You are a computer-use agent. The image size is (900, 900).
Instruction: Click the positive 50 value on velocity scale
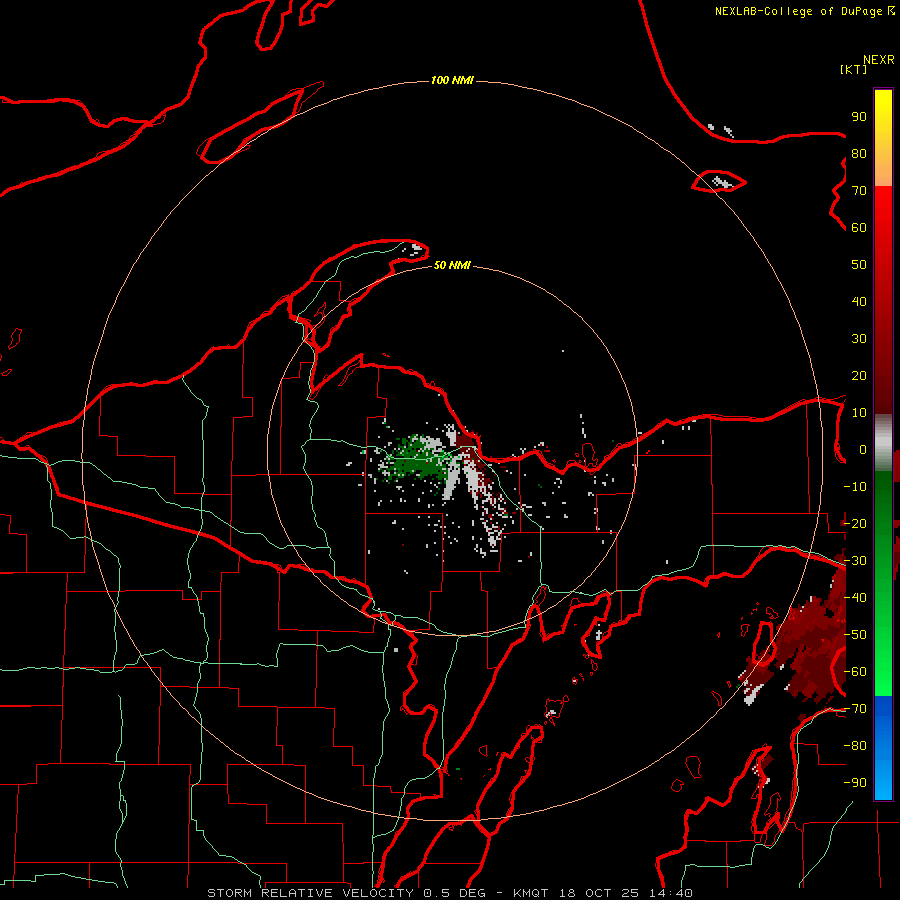[859, 265]
